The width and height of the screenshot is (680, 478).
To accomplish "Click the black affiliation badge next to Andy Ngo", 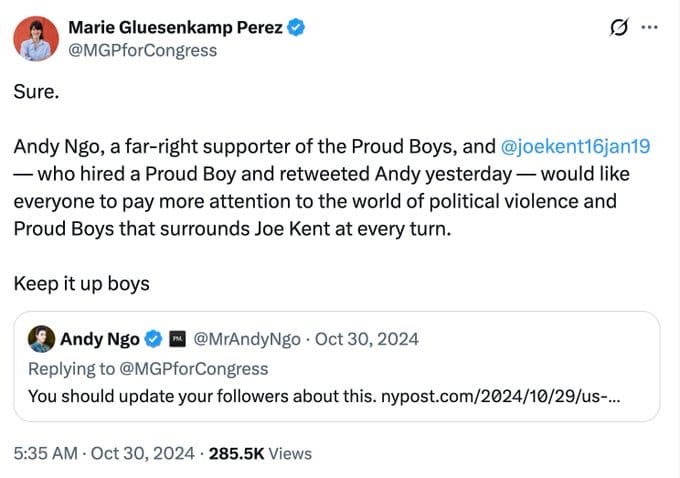I will point(176,339).
